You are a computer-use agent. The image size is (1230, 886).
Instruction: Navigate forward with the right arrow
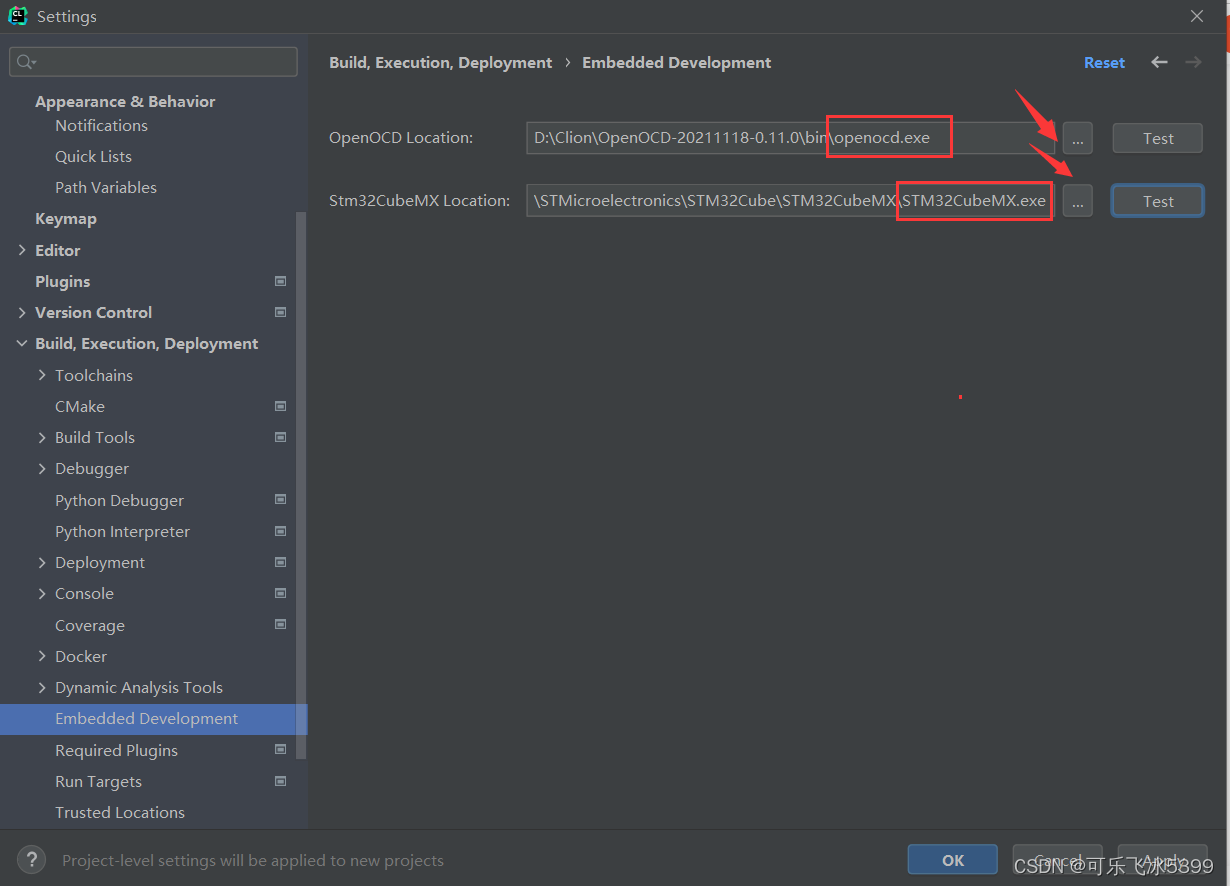pyautogui.click(x=1193, y=62)
